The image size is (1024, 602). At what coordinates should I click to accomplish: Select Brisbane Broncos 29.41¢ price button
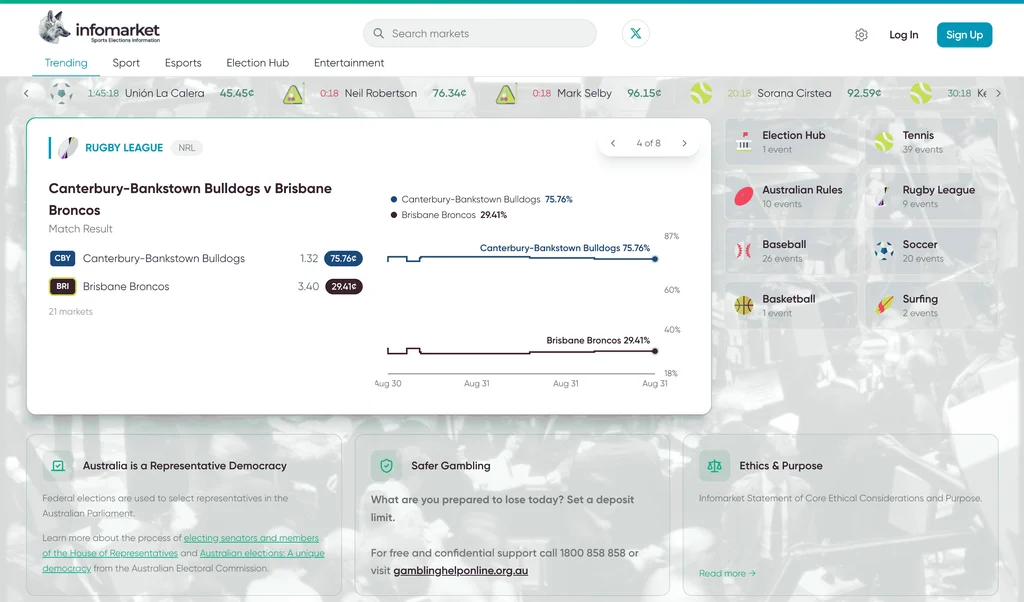pos(344,287)
